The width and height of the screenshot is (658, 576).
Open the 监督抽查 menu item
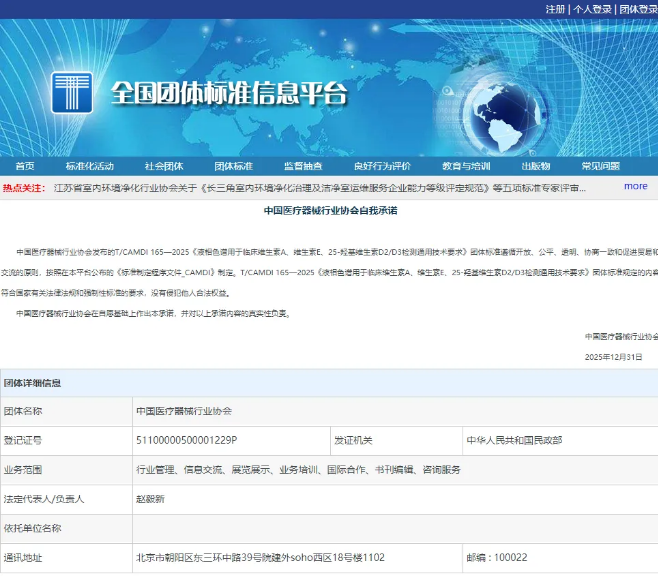click(x=303, y=166)
